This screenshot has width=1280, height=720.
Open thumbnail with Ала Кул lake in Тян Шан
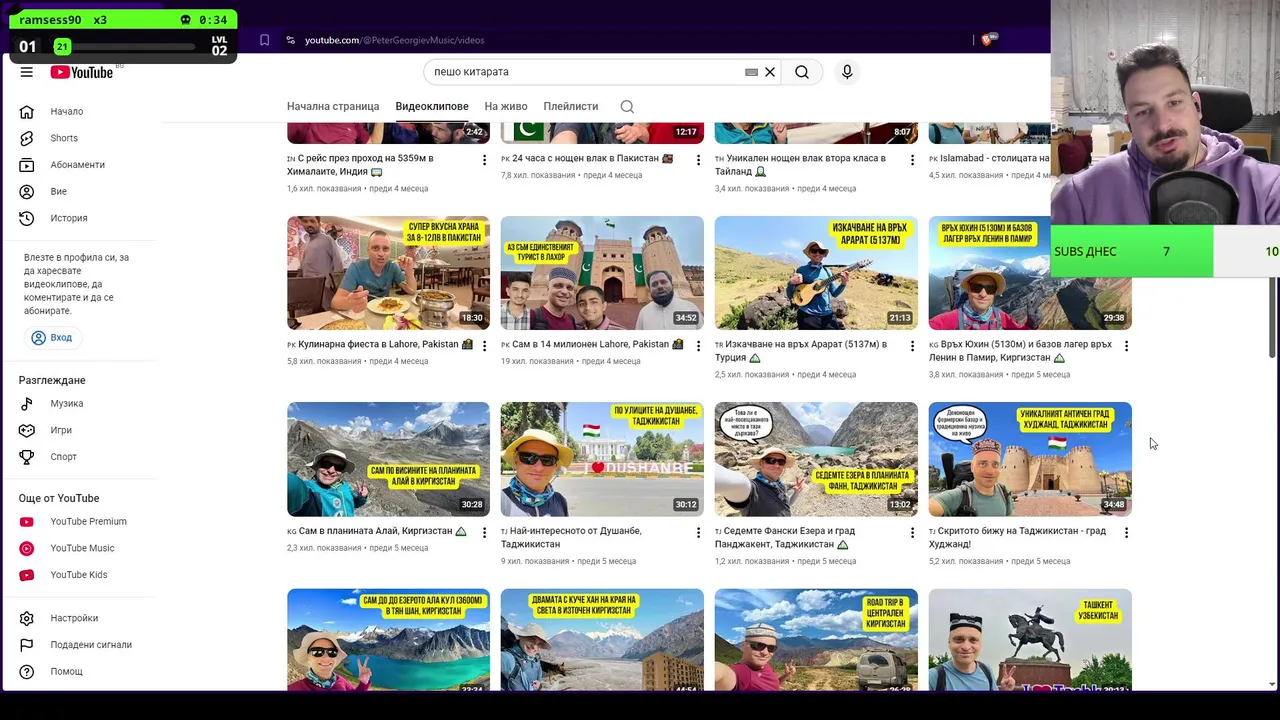388,640
